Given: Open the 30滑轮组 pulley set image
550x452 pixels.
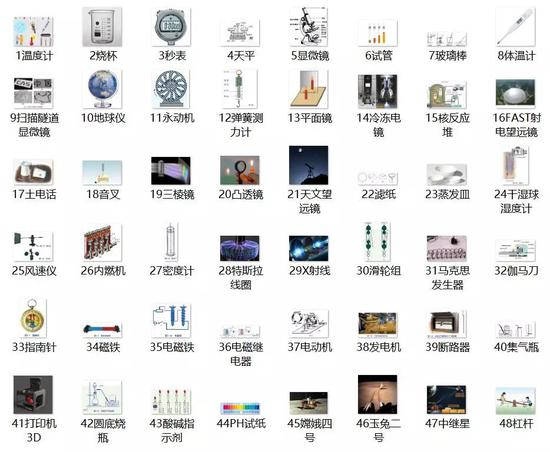Looking at the screenshot, I should 377,242.
